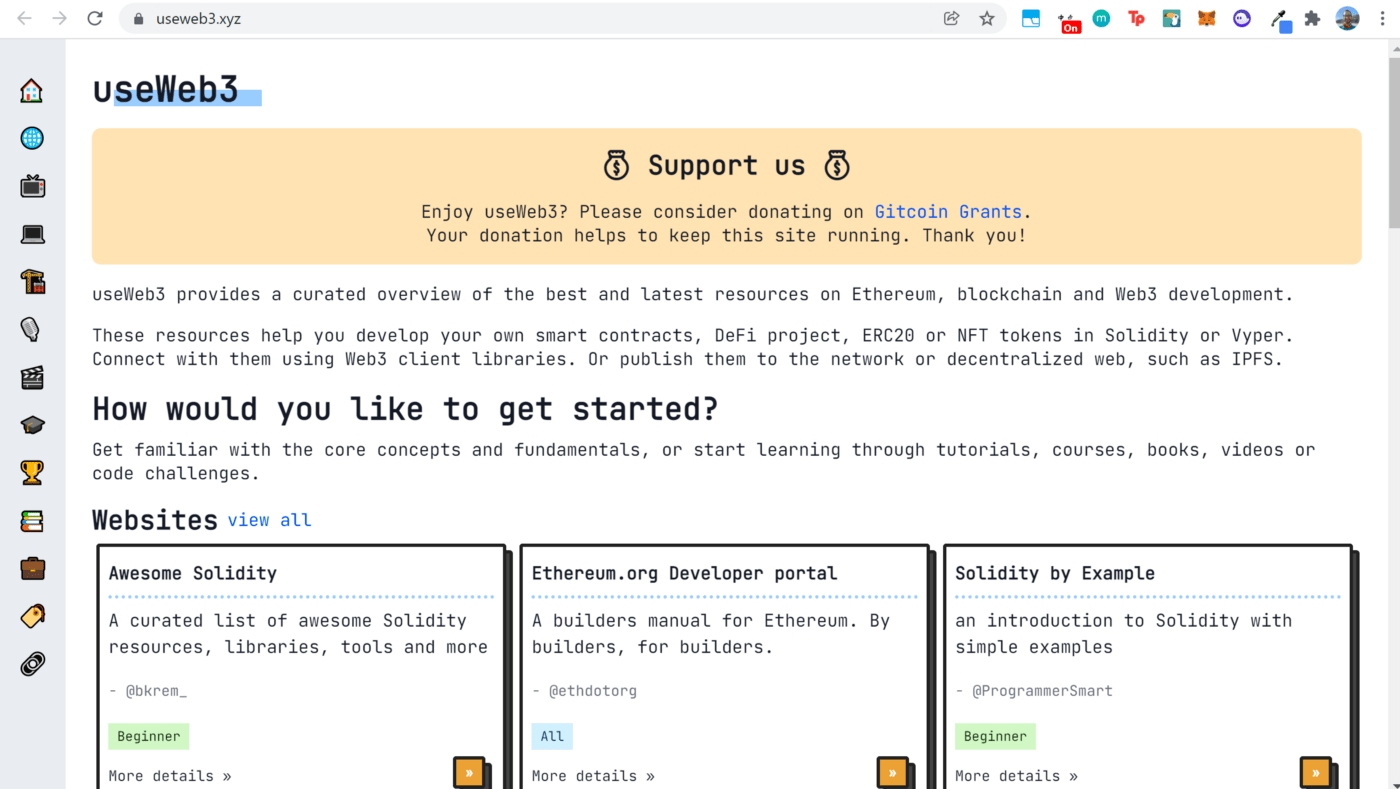Screen dimensions: 1400x789
Task: Open the graduation cap sidebar icon
Action: (32, 425)
